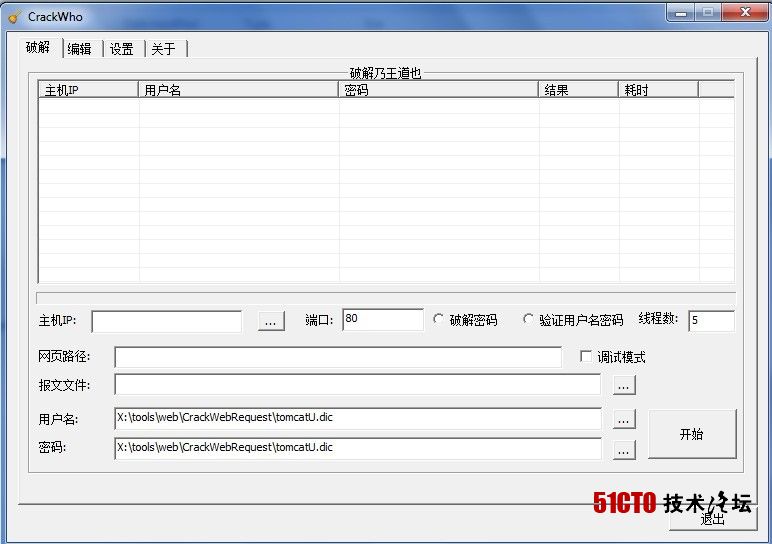Browse for the 报文文件 file

tap(624, 385)
